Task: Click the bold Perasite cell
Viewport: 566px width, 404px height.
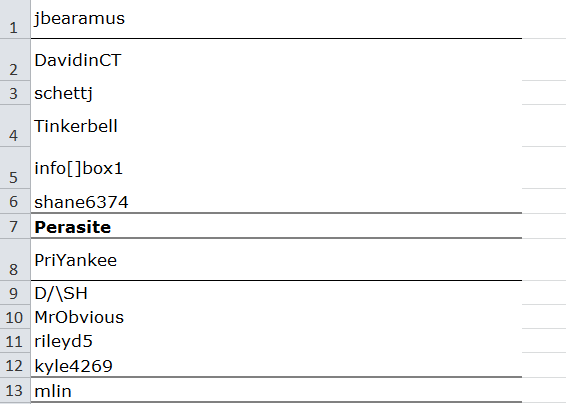Action: 276,226
